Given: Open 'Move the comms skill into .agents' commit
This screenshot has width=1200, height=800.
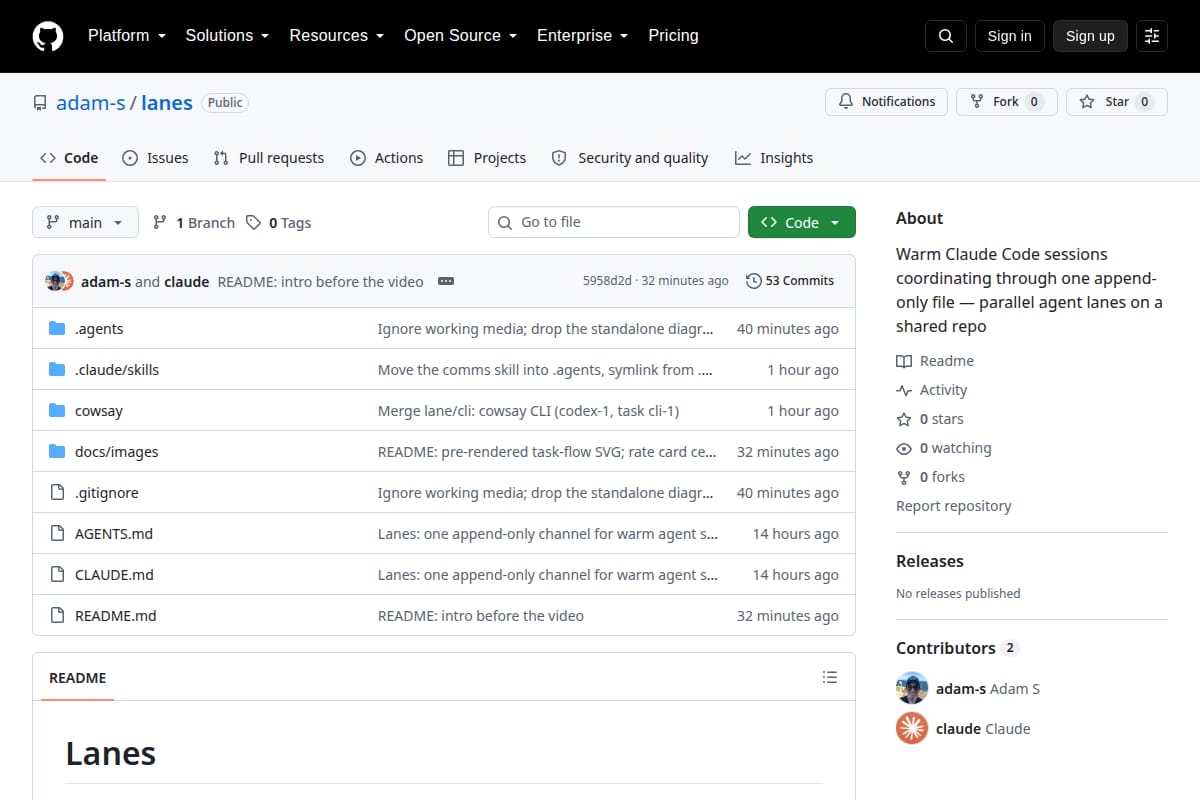Looking at the screenshot, I should point(545,370).
